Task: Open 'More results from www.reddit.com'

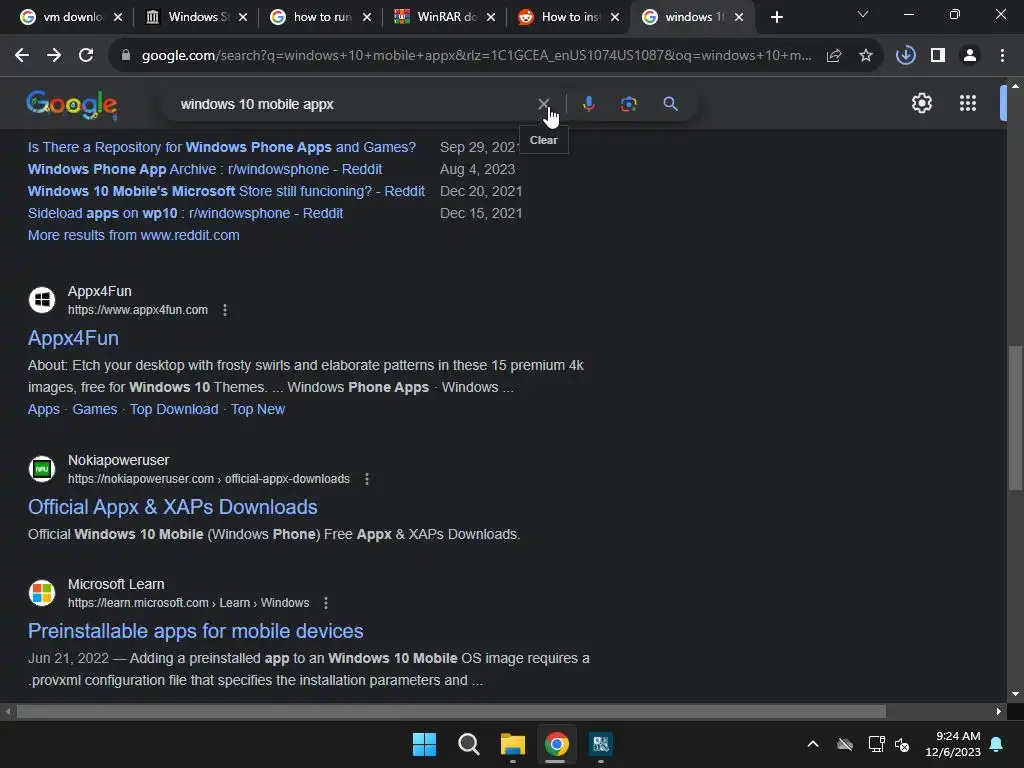Action: click(134, 236)
